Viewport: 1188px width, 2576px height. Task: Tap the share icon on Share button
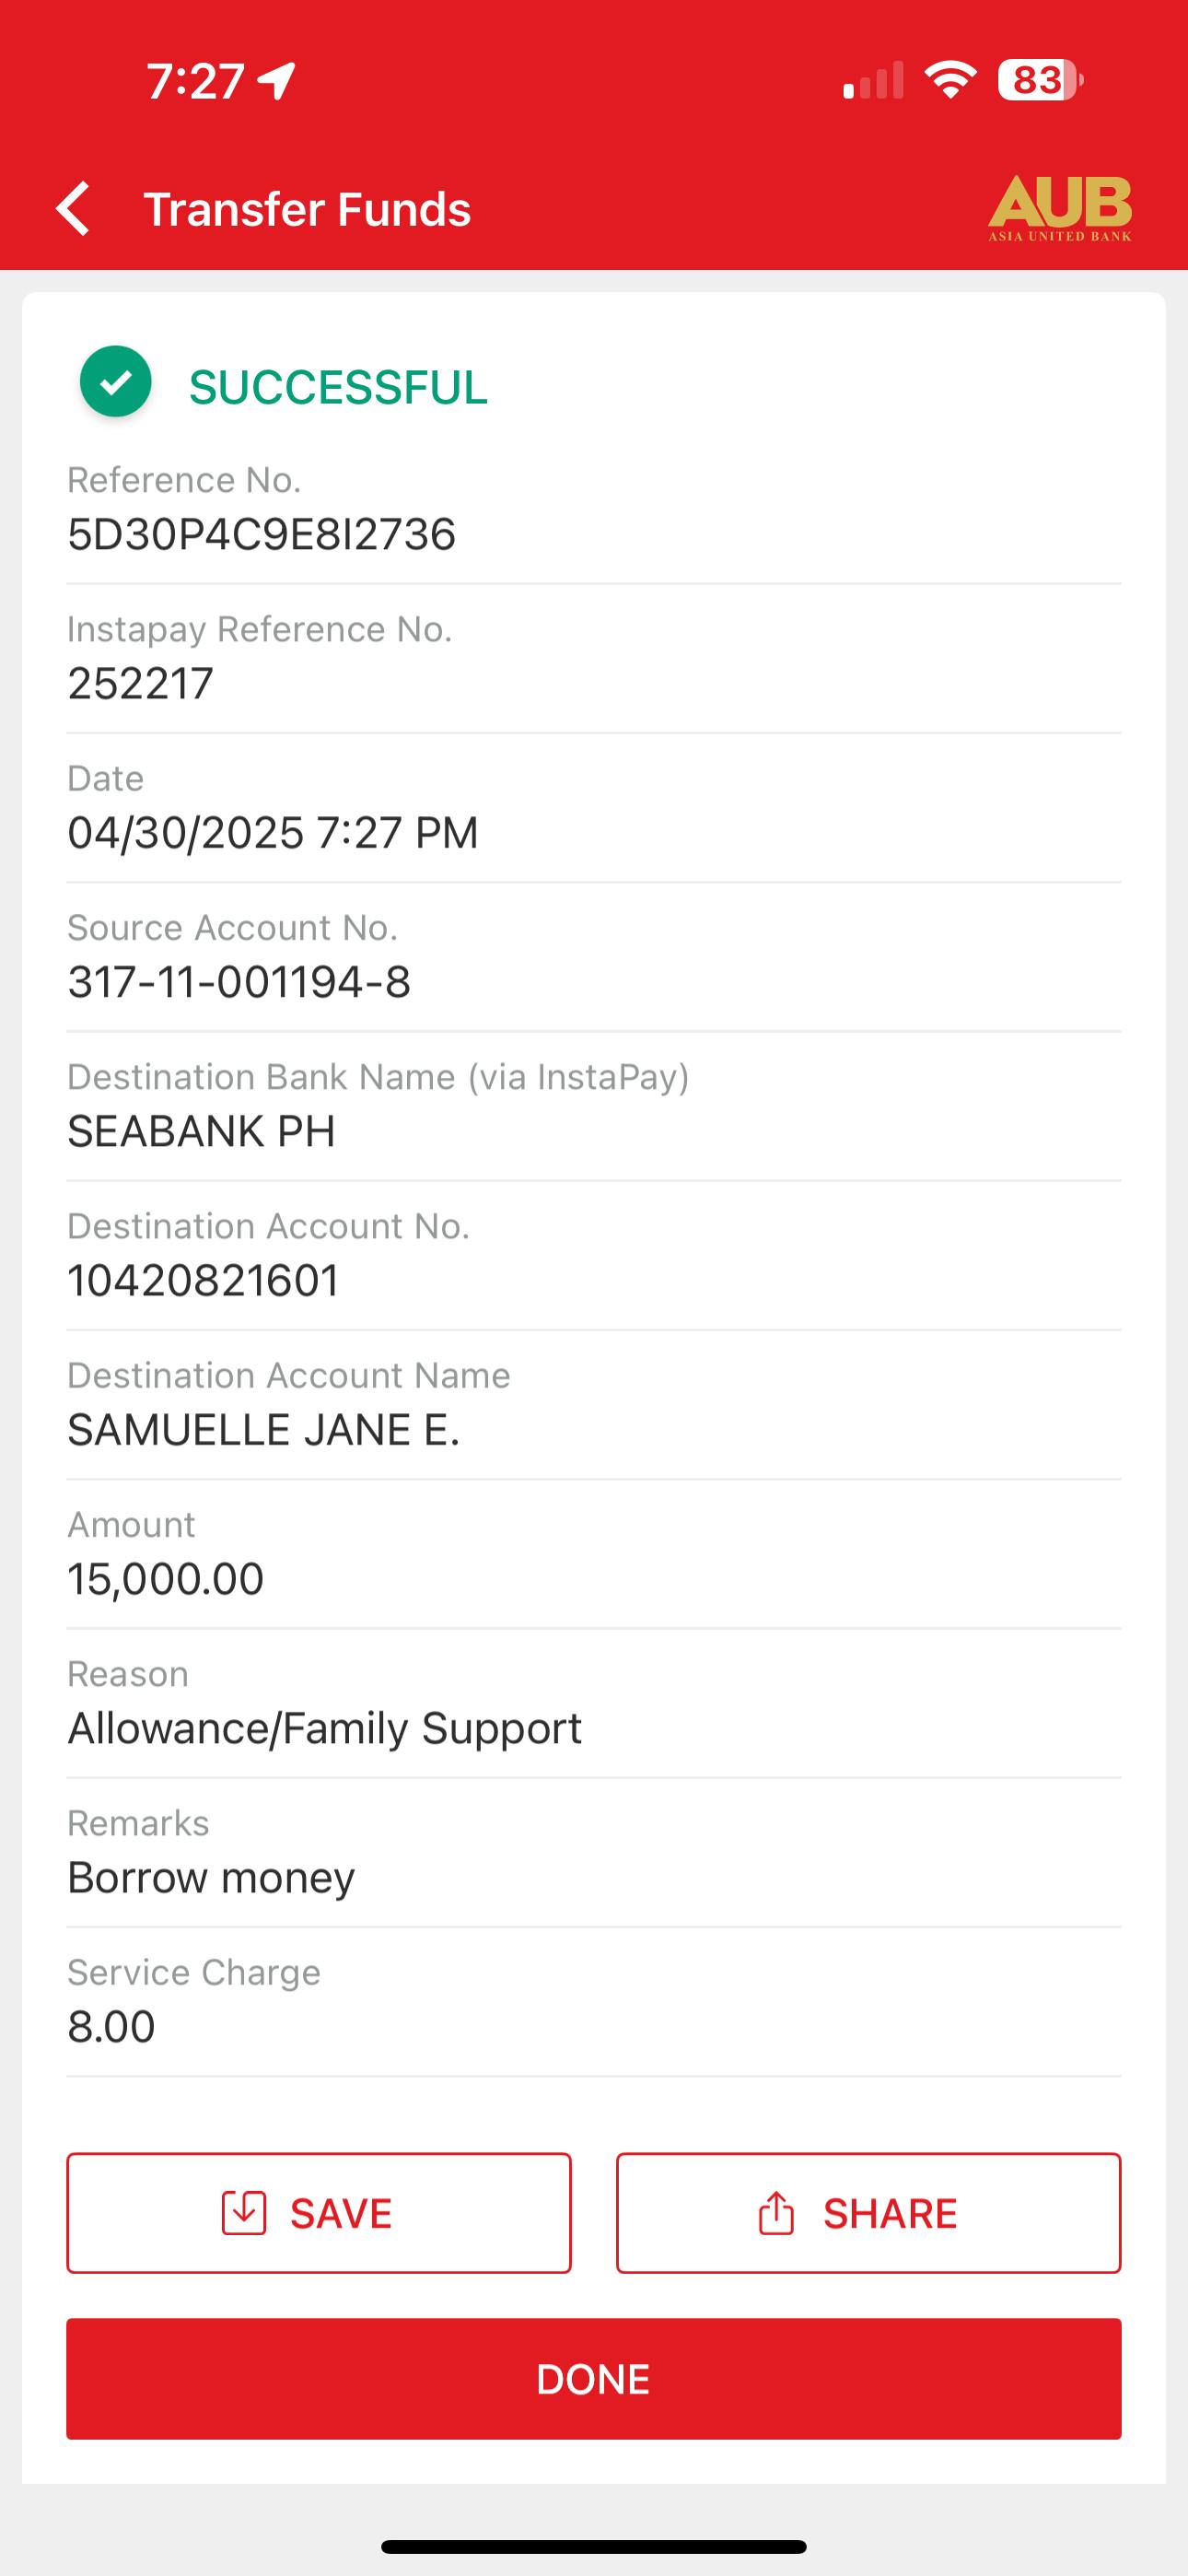(776, 2213)
